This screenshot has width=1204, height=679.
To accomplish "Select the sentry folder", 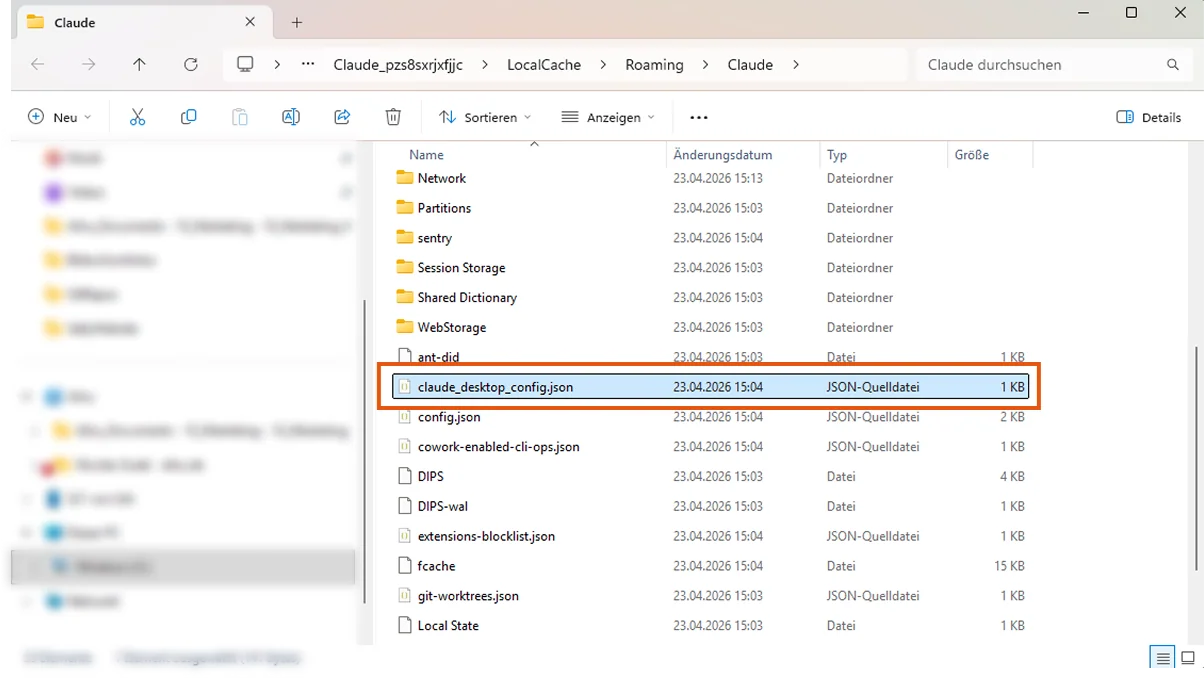I will tap(710, 238).
